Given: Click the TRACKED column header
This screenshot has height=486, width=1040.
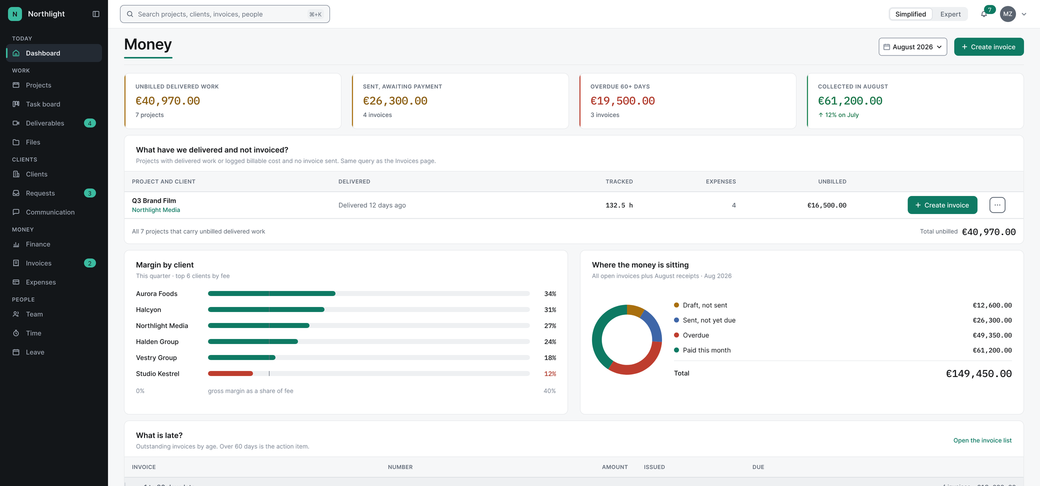Looking at the screenshot, I should pyautogui.click(x=619, y=182).
